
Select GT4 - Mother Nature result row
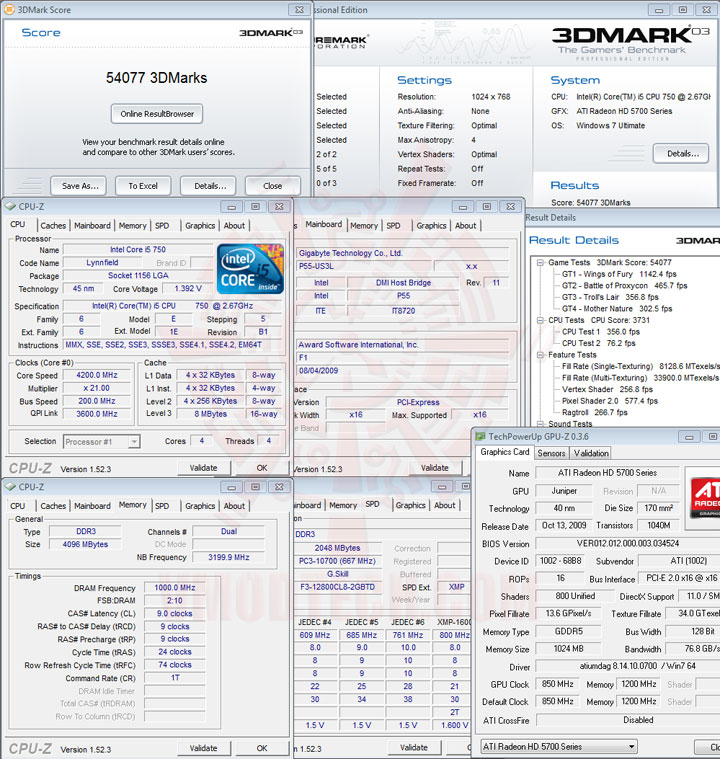617,309
